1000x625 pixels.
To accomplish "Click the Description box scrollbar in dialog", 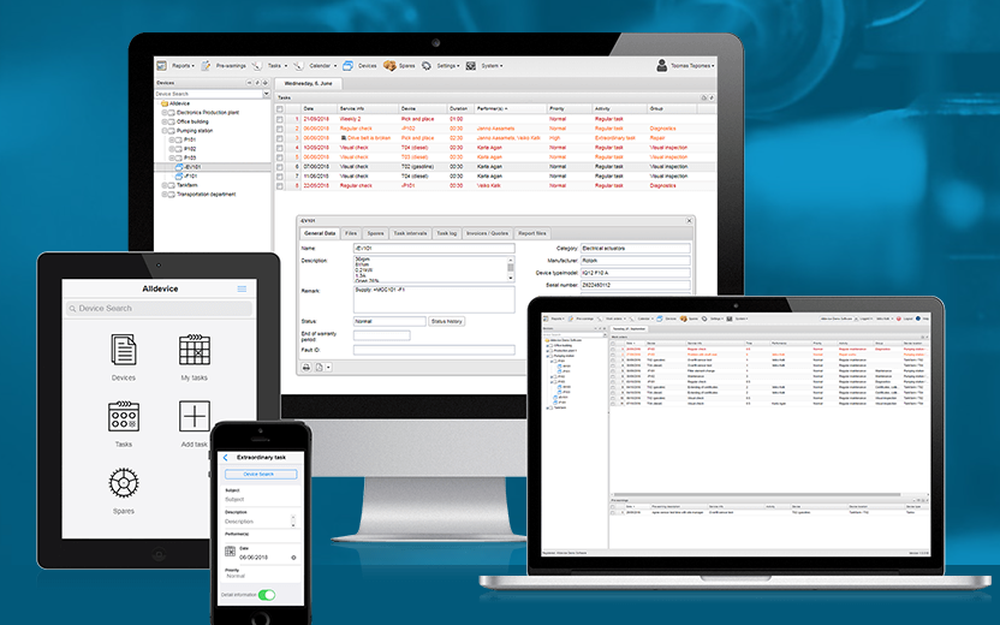I will tap(510, 269).
